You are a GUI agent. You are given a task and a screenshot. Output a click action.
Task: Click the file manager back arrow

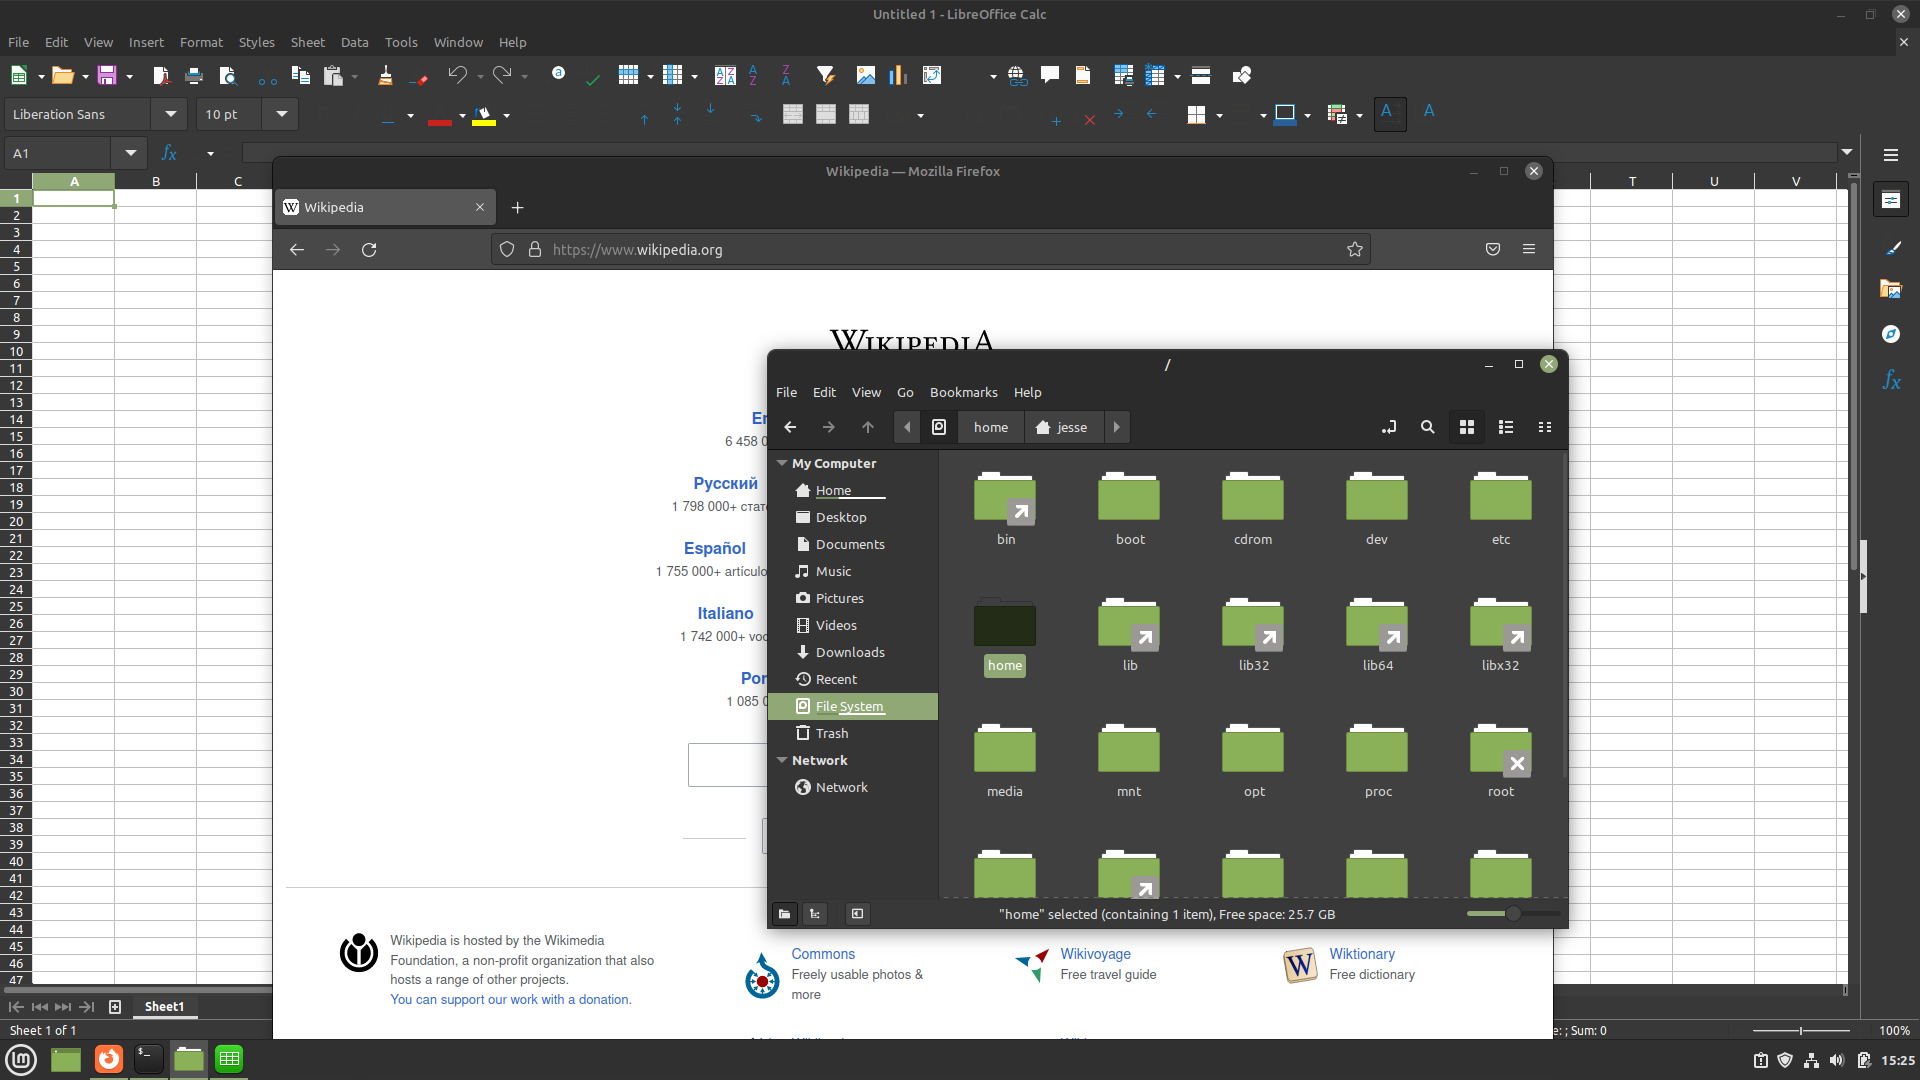790,427
